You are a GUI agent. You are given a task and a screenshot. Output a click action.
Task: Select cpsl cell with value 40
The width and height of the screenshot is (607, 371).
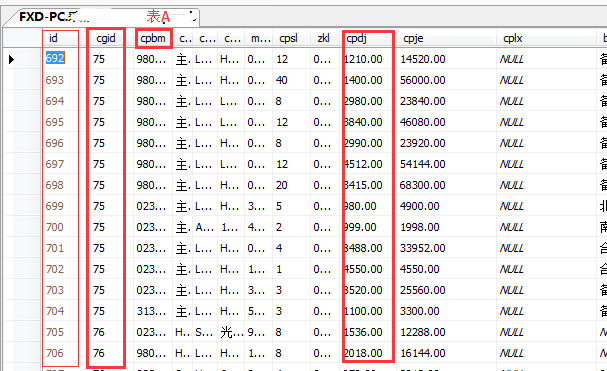[281, 80]
